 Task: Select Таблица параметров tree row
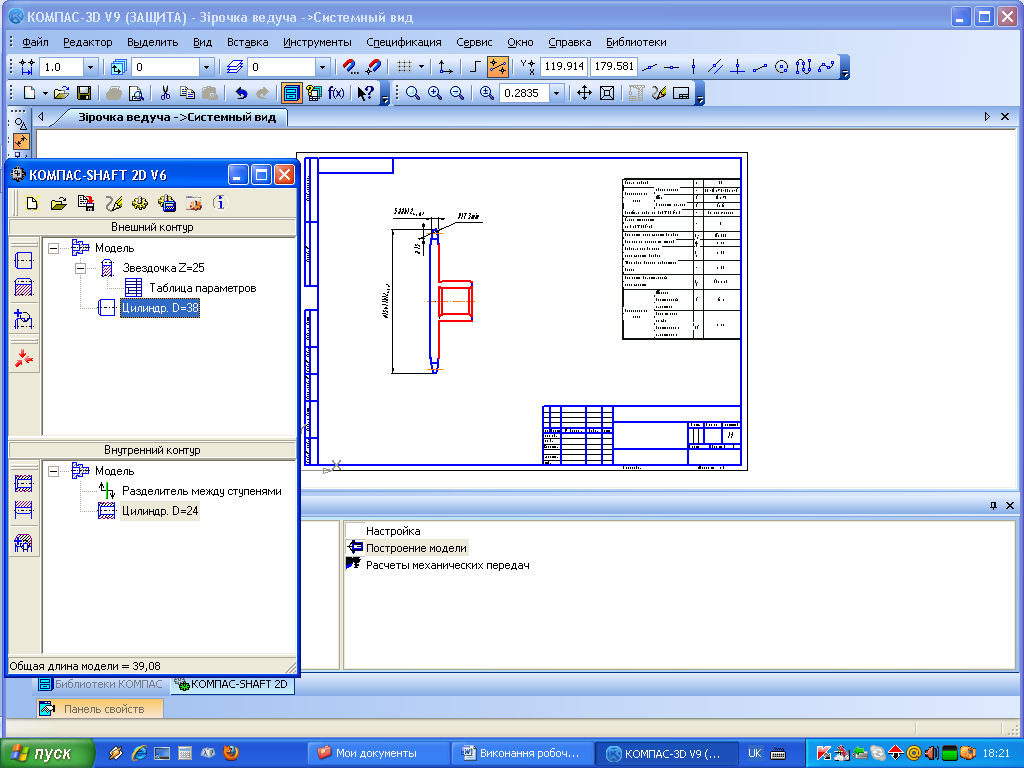190,288
